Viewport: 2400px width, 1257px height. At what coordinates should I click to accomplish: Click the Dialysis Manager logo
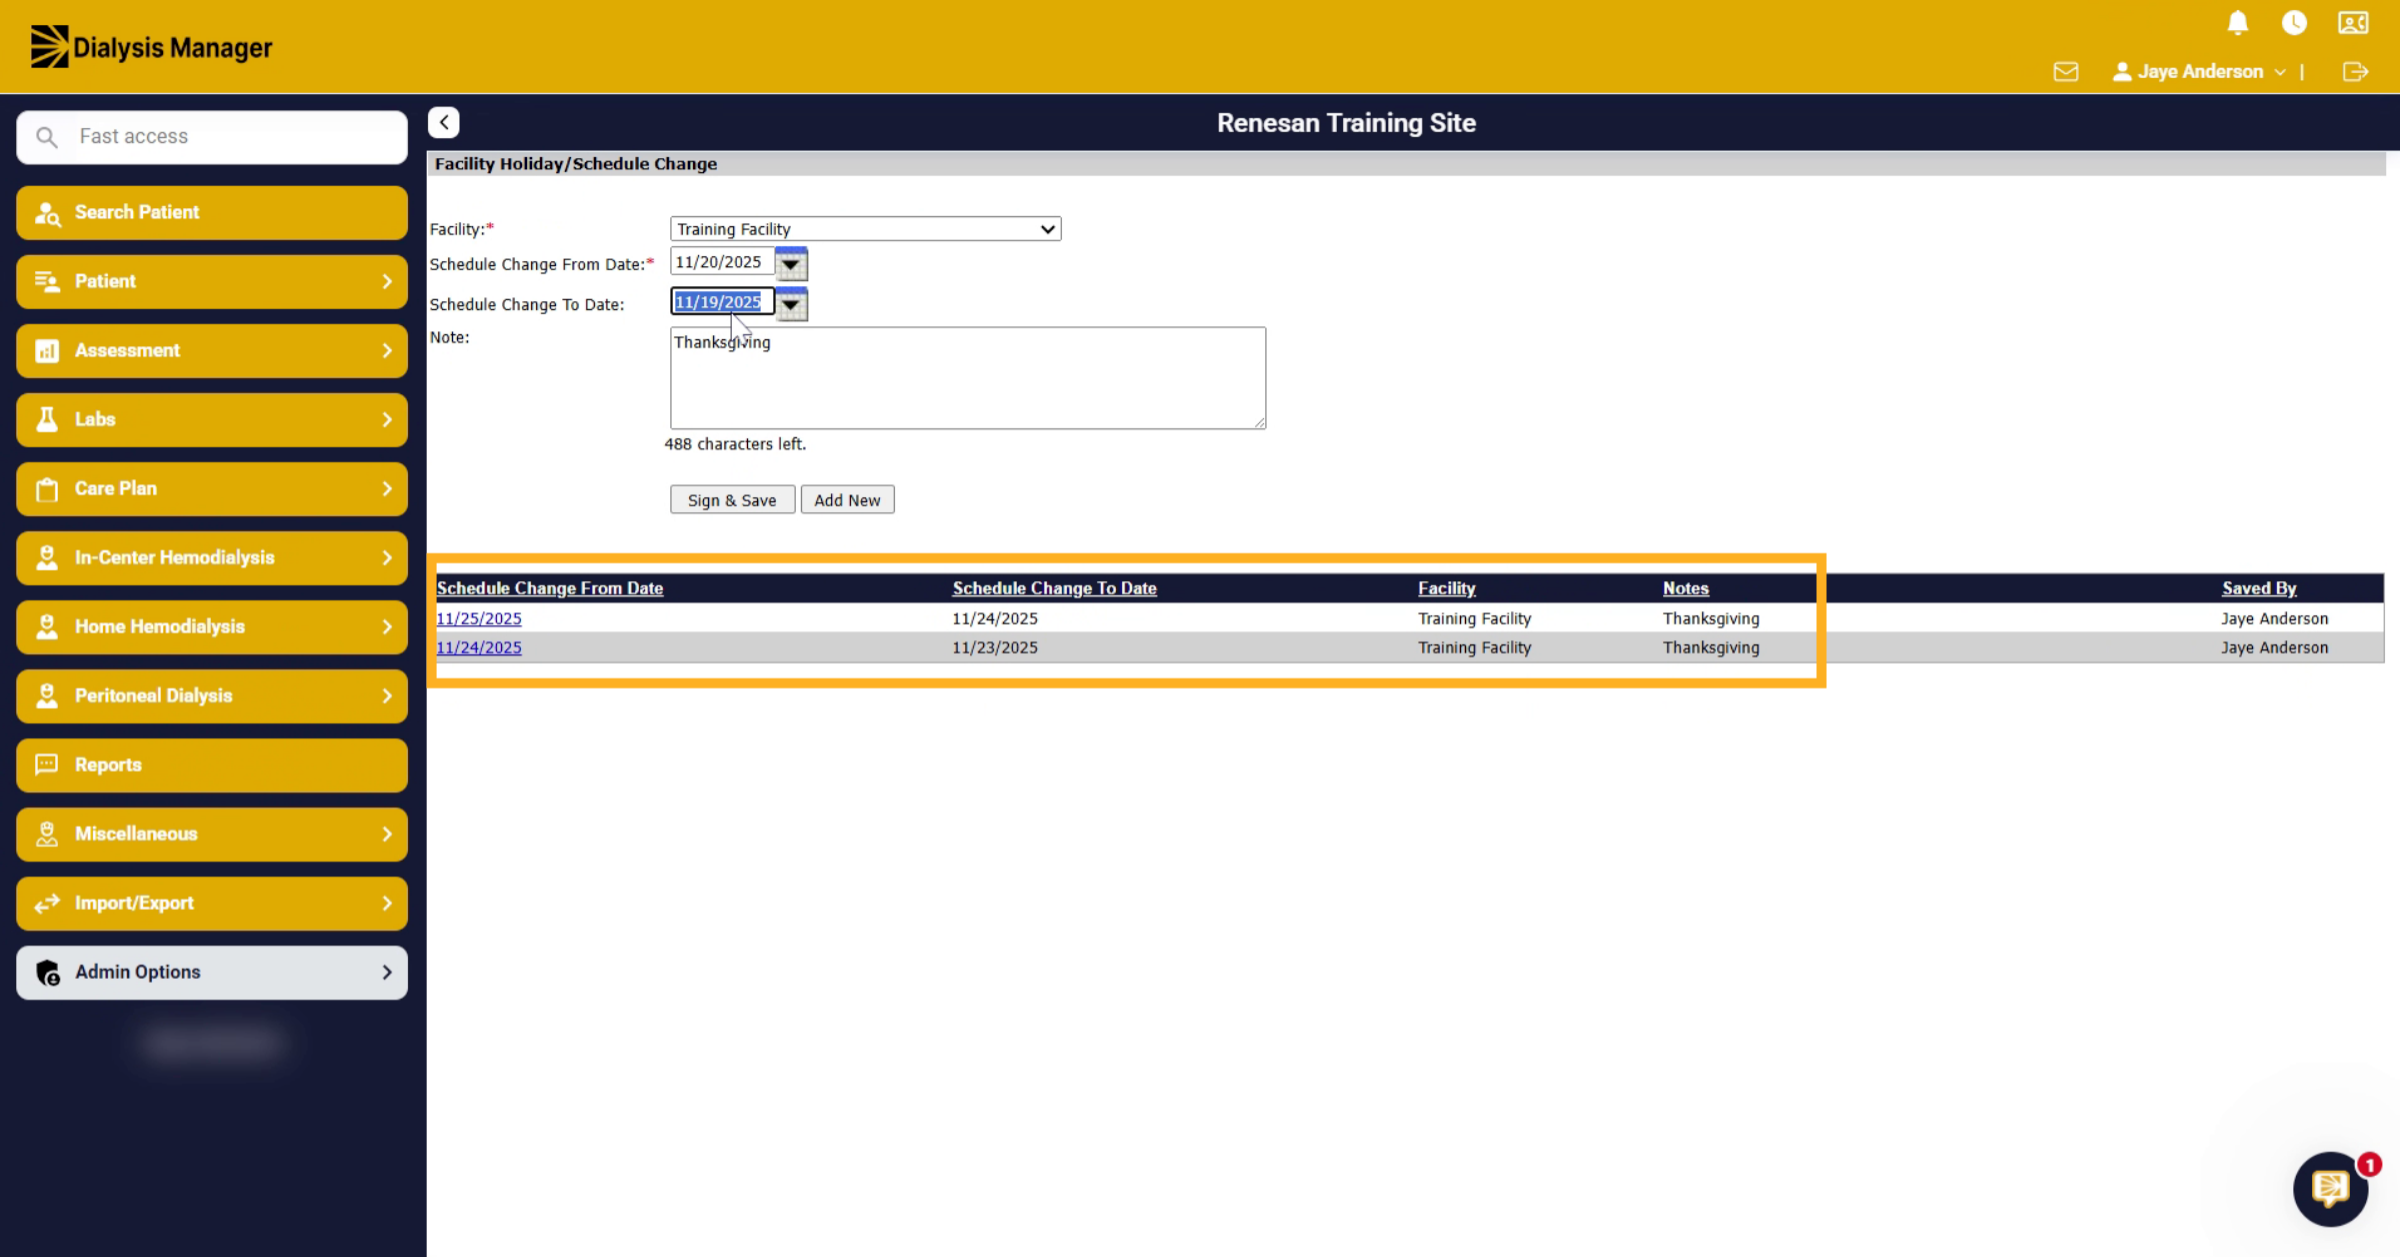[151, 47]
